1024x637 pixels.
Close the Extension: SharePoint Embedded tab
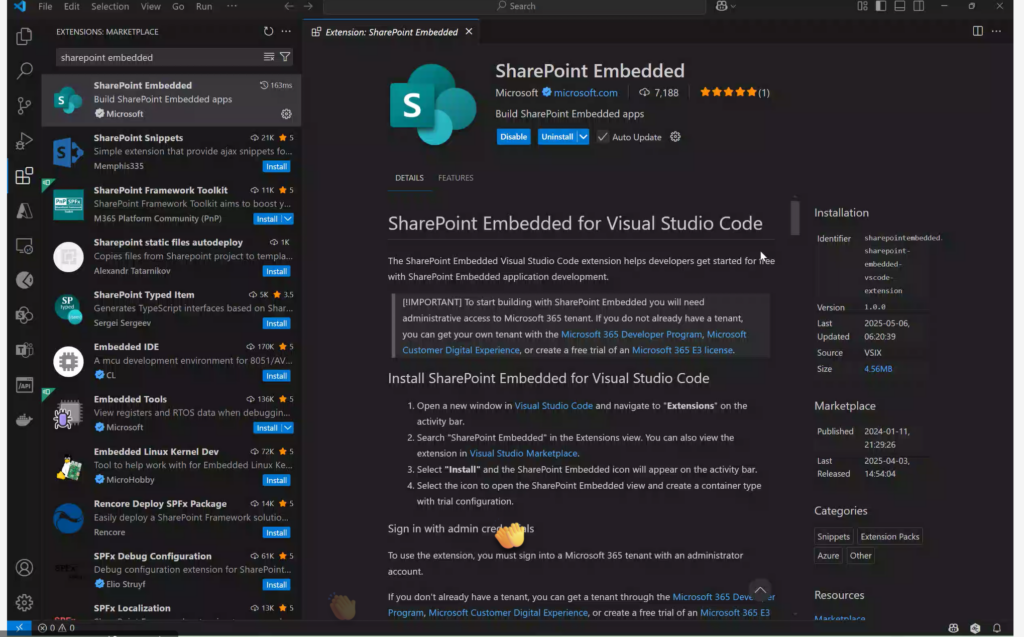click(469, 31)
